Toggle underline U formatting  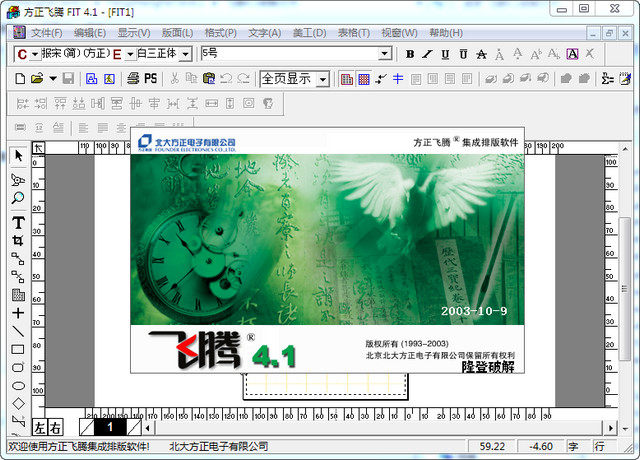pyautogui.click(x=445, y=54)
